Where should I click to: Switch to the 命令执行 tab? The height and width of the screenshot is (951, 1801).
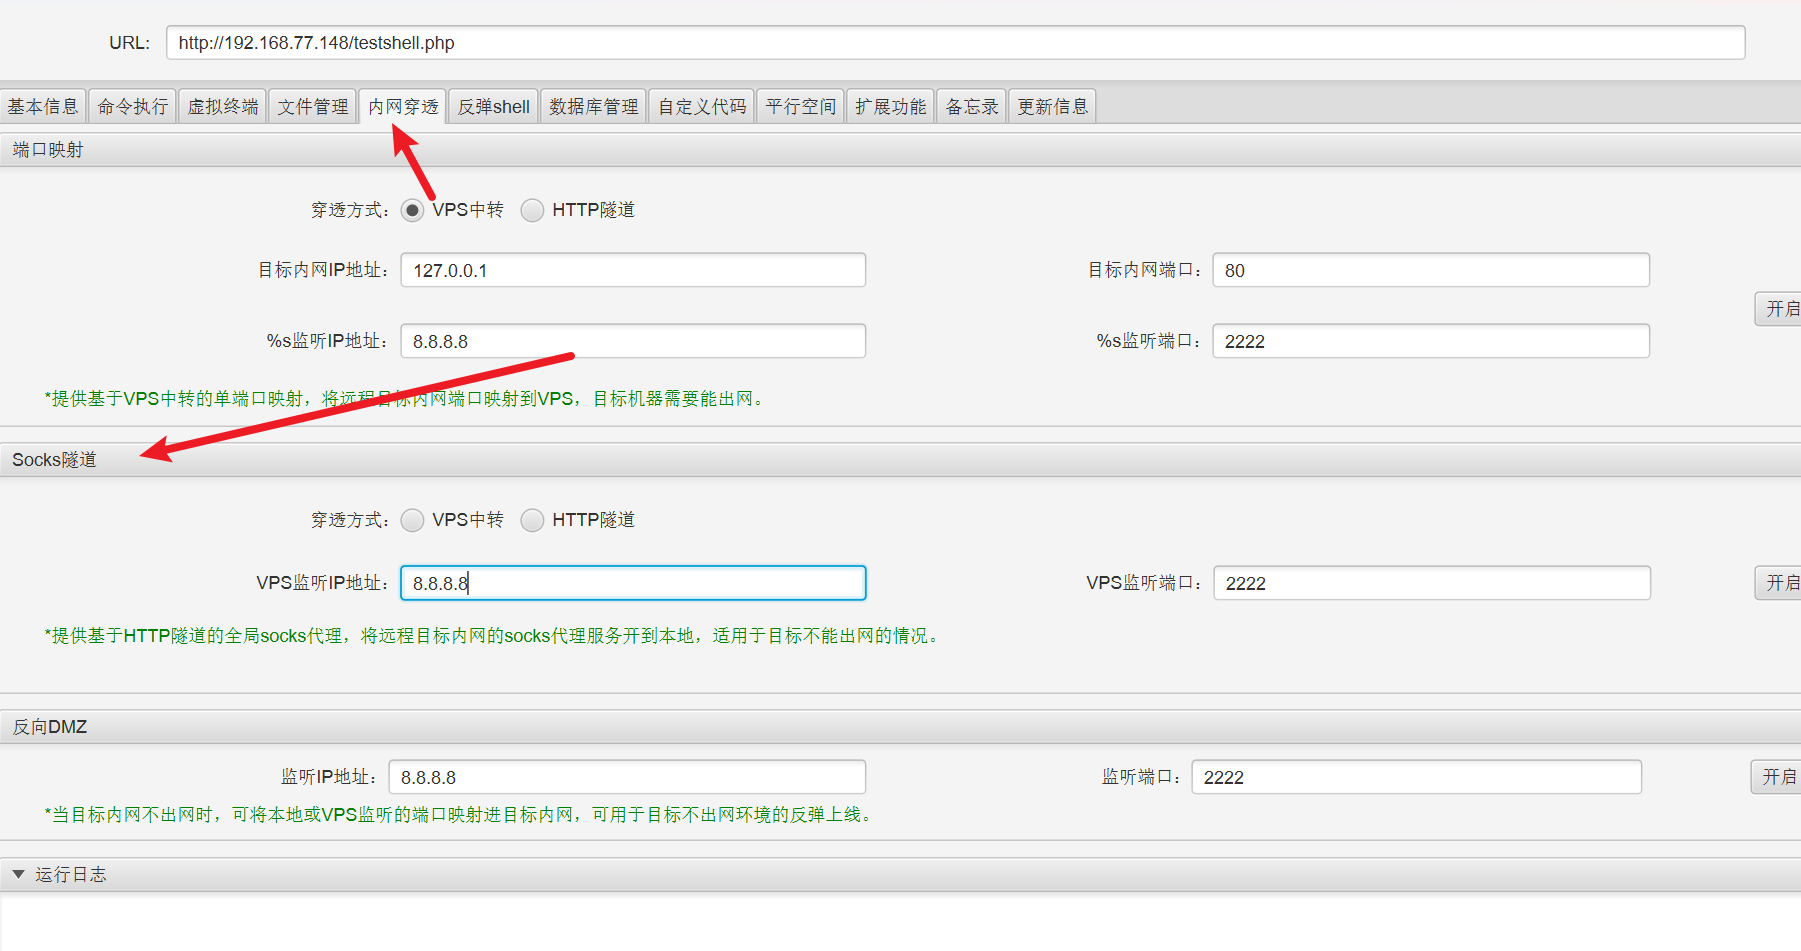click(133, 107)
